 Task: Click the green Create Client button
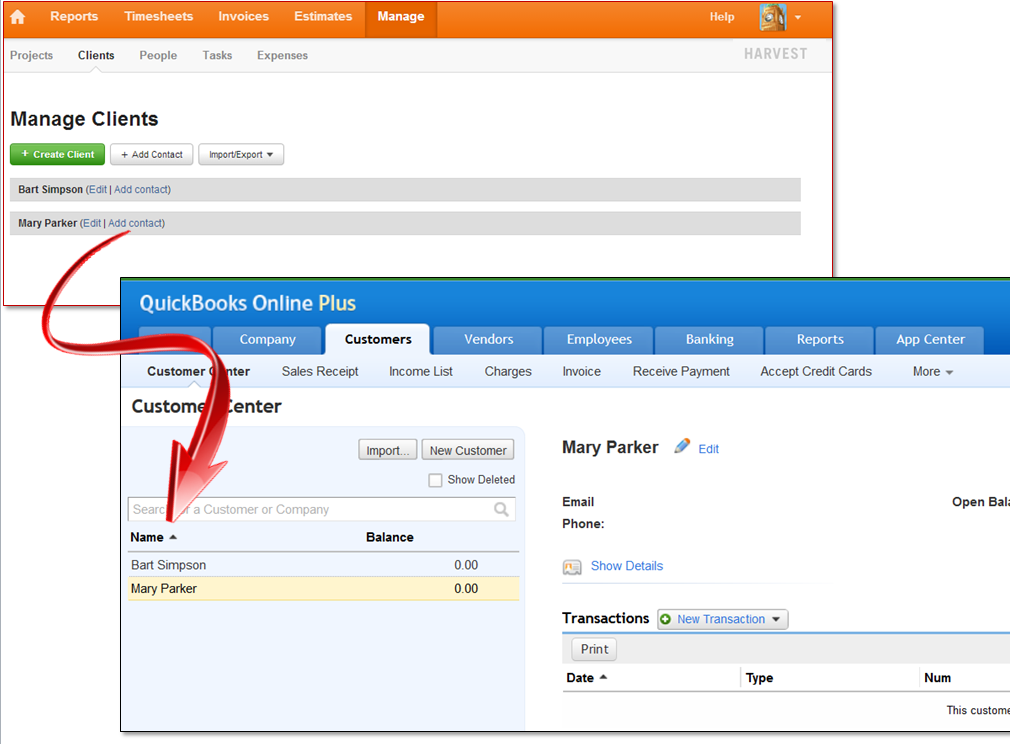57,155
